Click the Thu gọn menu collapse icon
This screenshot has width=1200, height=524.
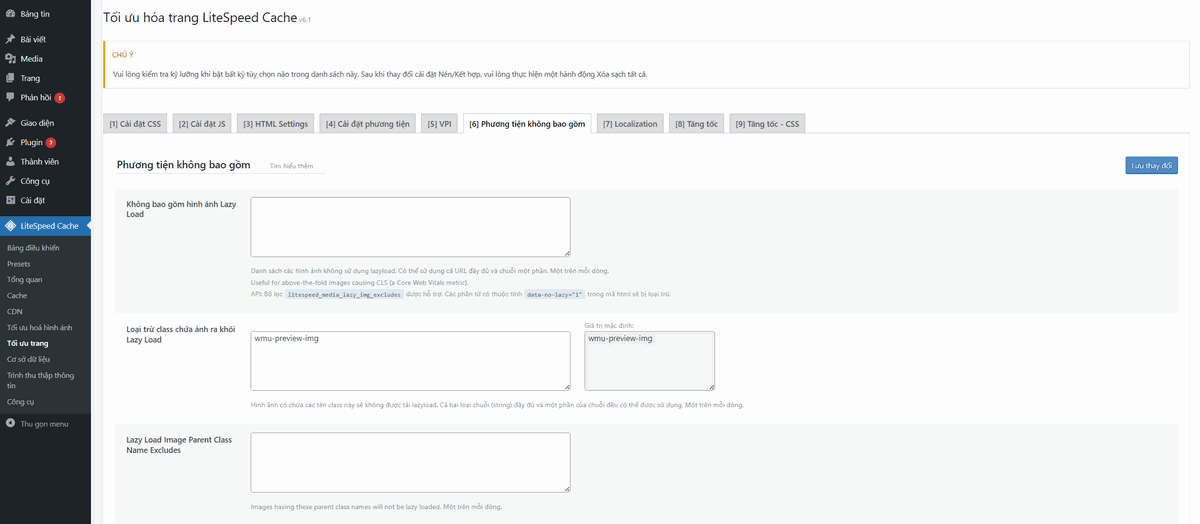tap(10, 424)
